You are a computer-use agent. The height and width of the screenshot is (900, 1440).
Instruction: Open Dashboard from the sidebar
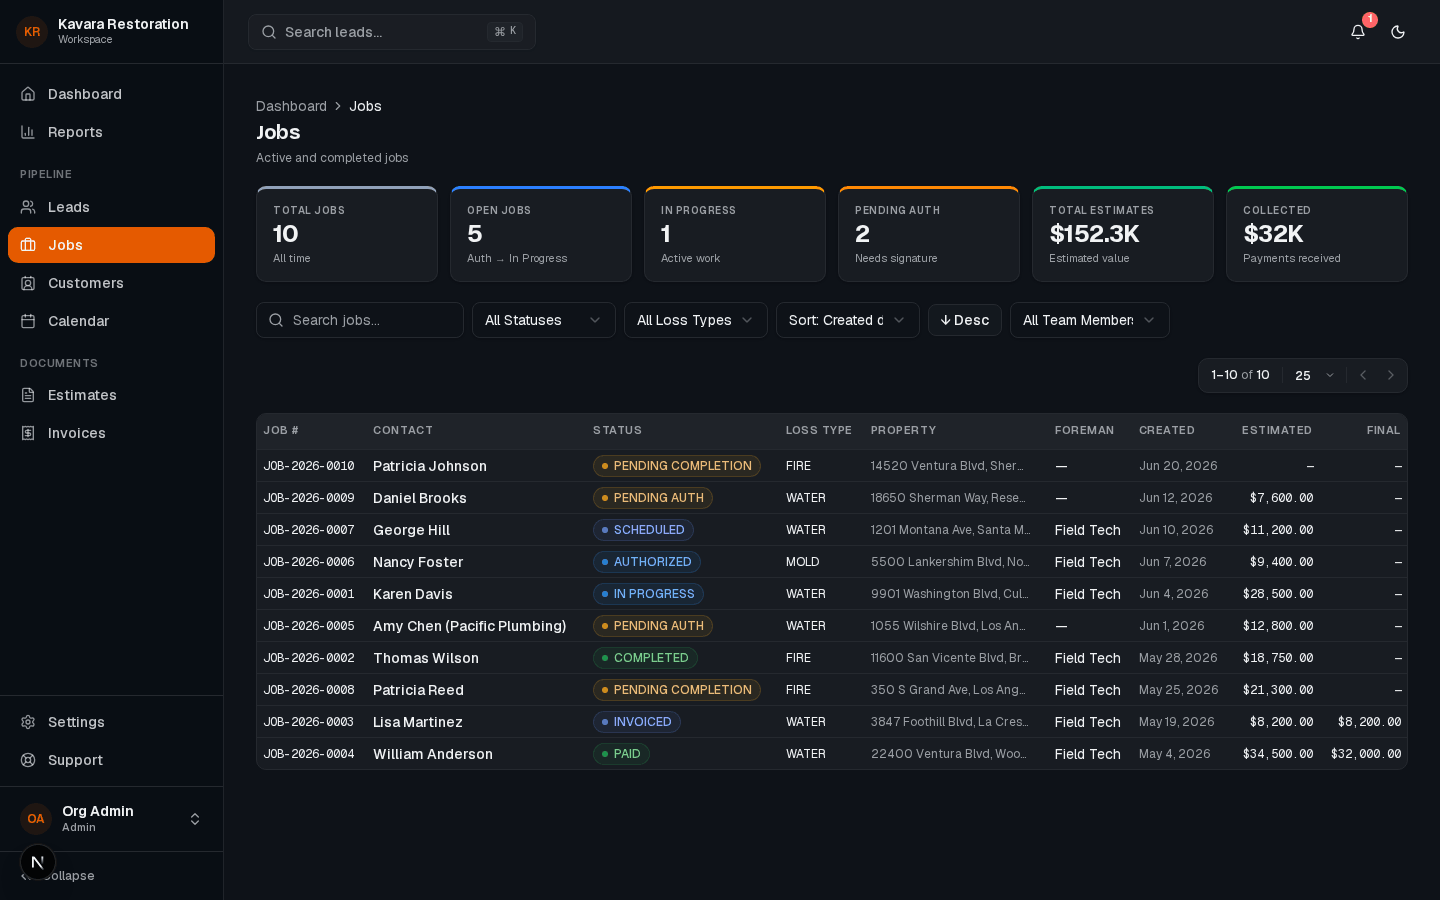(111, 94)
